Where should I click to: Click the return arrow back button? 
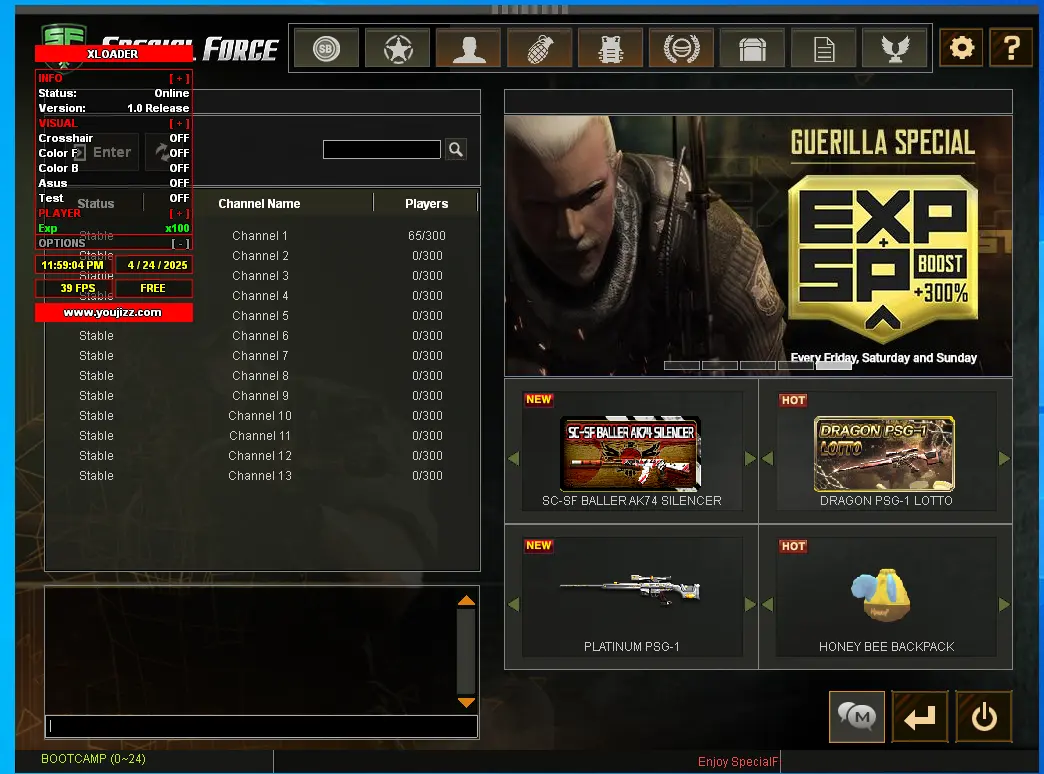[x=920, y=717]
